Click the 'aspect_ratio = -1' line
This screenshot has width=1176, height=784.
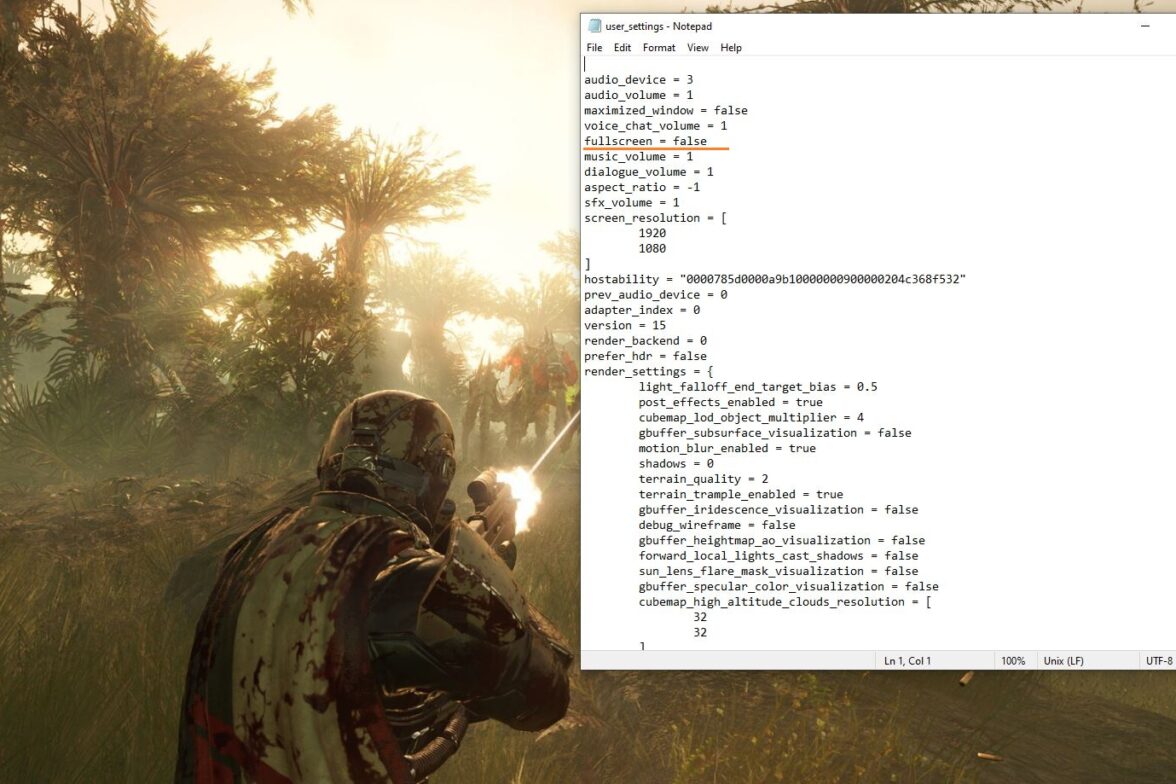click(642, 188)
